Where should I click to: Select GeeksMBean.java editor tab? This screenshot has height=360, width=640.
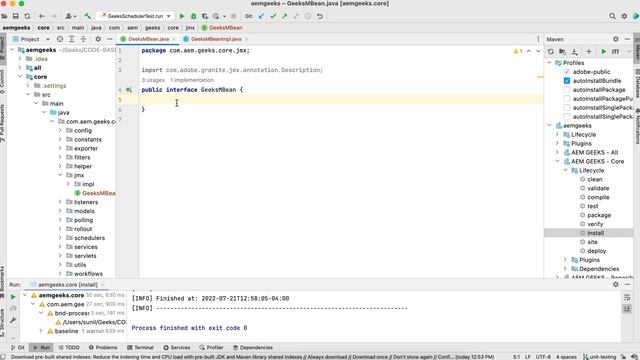click(x=148, y=39)
